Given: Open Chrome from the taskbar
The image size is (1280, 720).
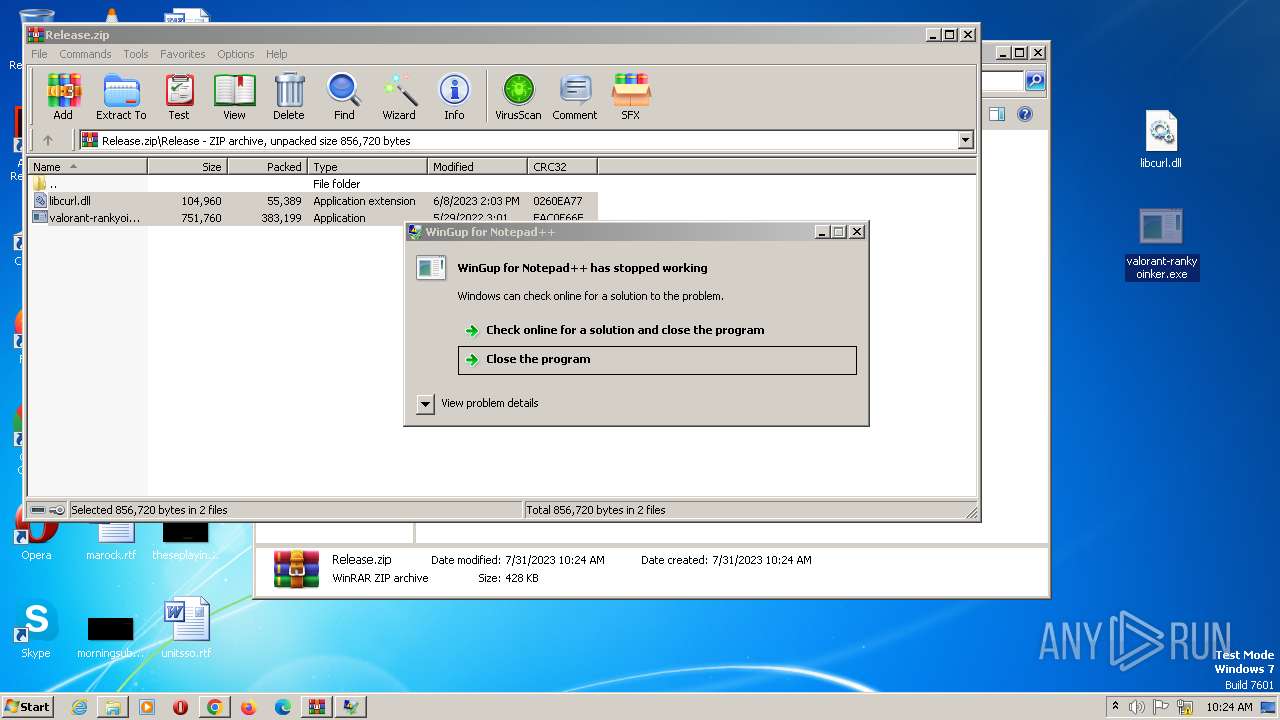Looking at the screenshot, I should pyautogui.click(x=214, y=707).
